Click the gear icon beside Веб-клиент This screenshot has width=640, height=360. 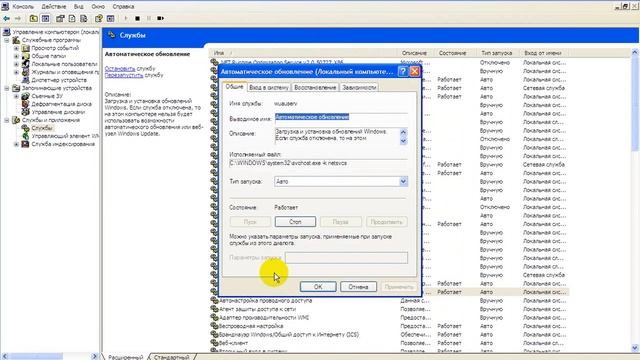tap(214, 343)
